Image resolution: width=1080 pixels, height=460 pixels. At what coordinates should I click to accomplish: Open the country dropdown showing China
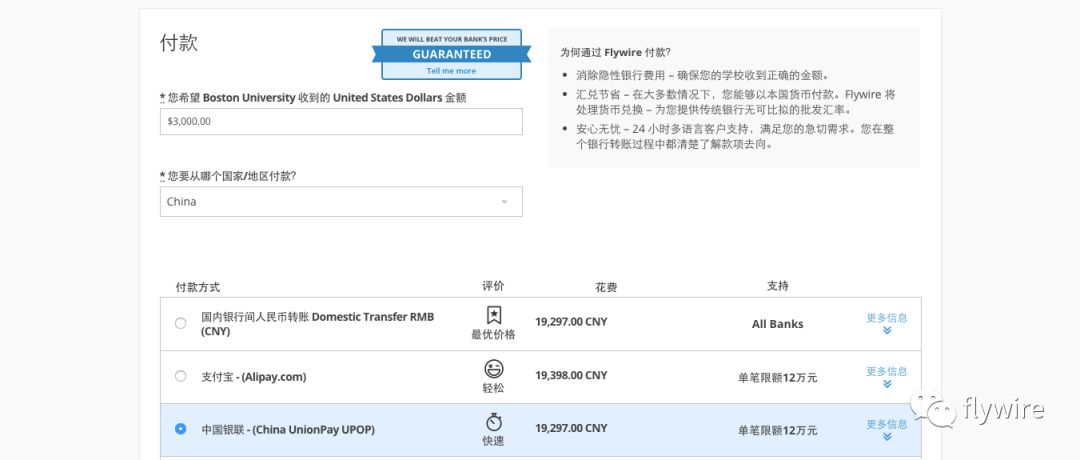click(x=341, y=202)
